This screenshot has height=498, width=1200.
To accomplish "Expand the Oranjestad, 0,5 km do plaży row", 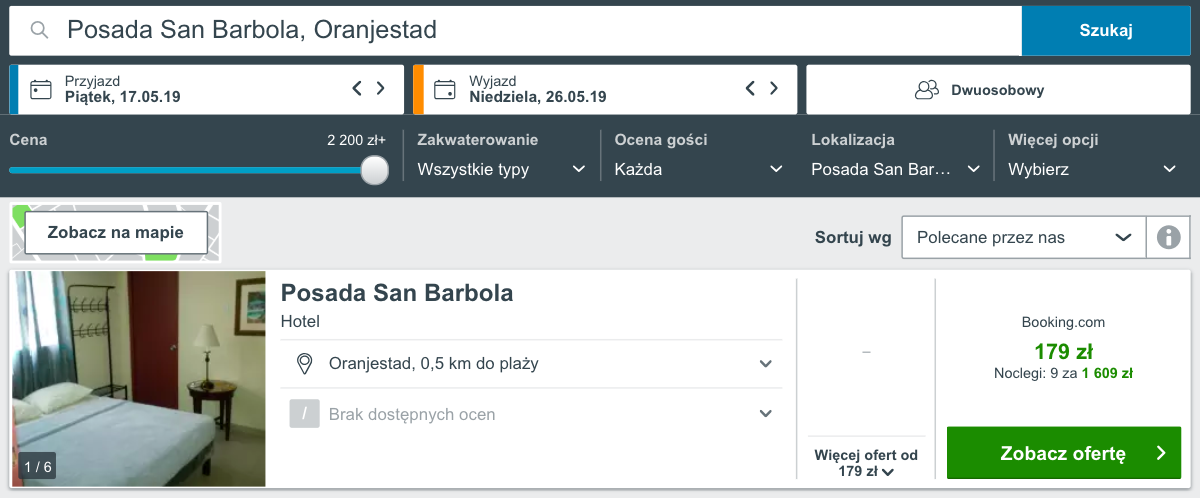I will coord(531,364).
